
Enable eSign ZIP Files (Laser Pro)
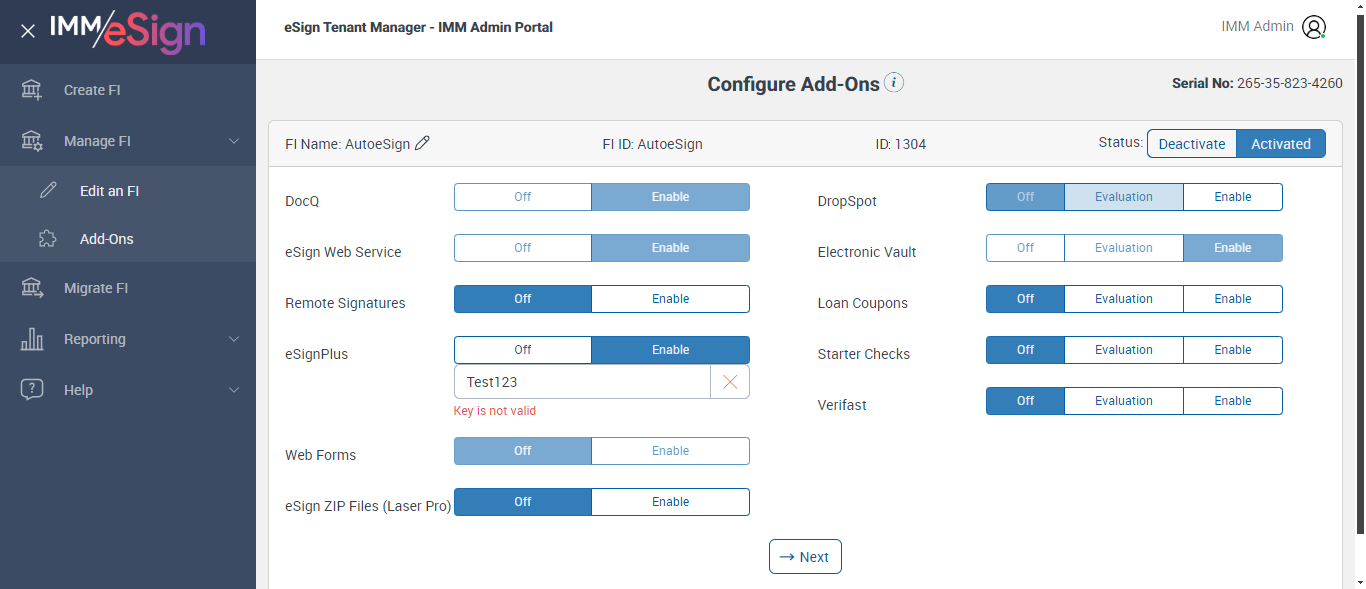670,502
